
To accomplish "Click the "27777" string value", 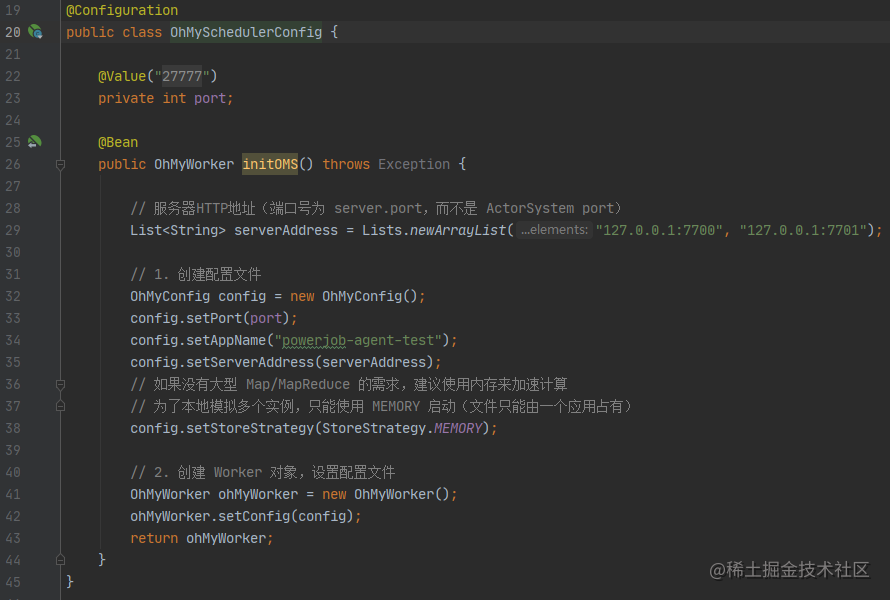I will 182,76.
